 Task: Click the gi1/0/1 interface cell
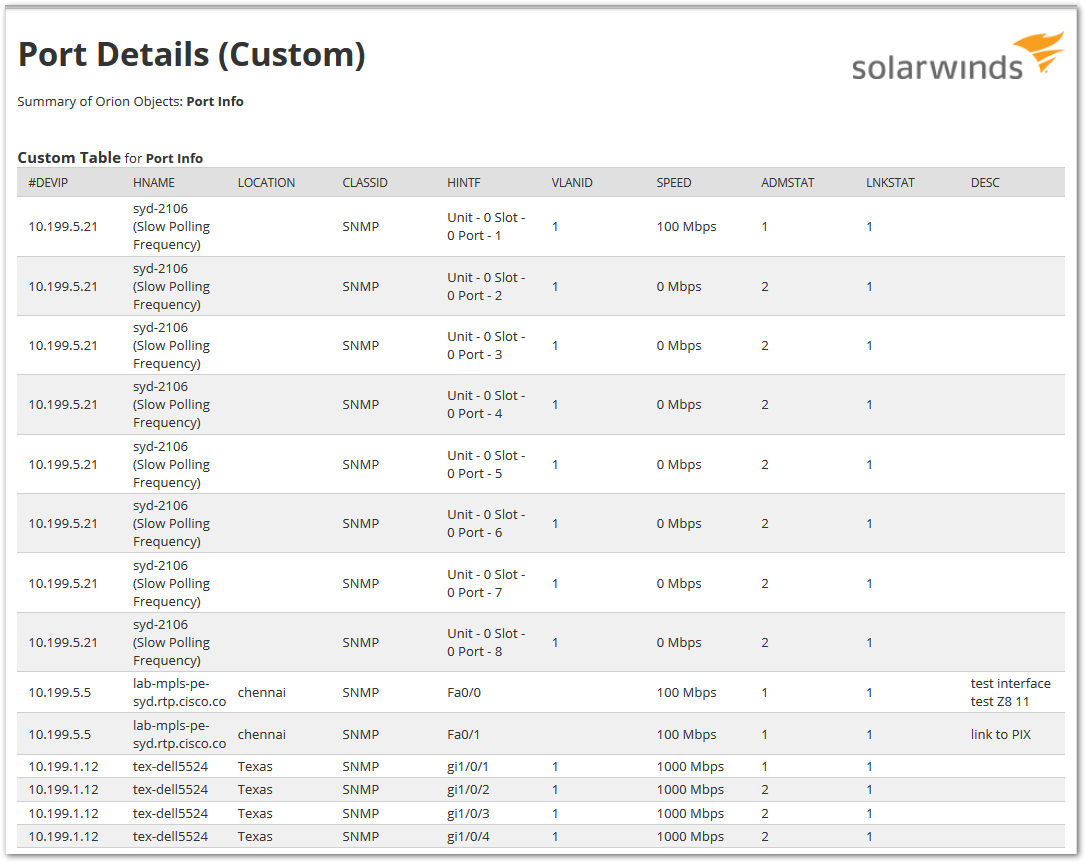tap(468, 767)
